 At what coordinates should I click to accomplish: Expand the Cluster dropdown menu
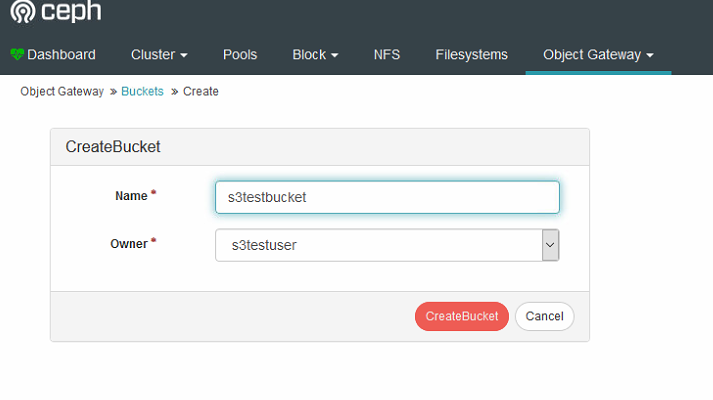[159, 55]
